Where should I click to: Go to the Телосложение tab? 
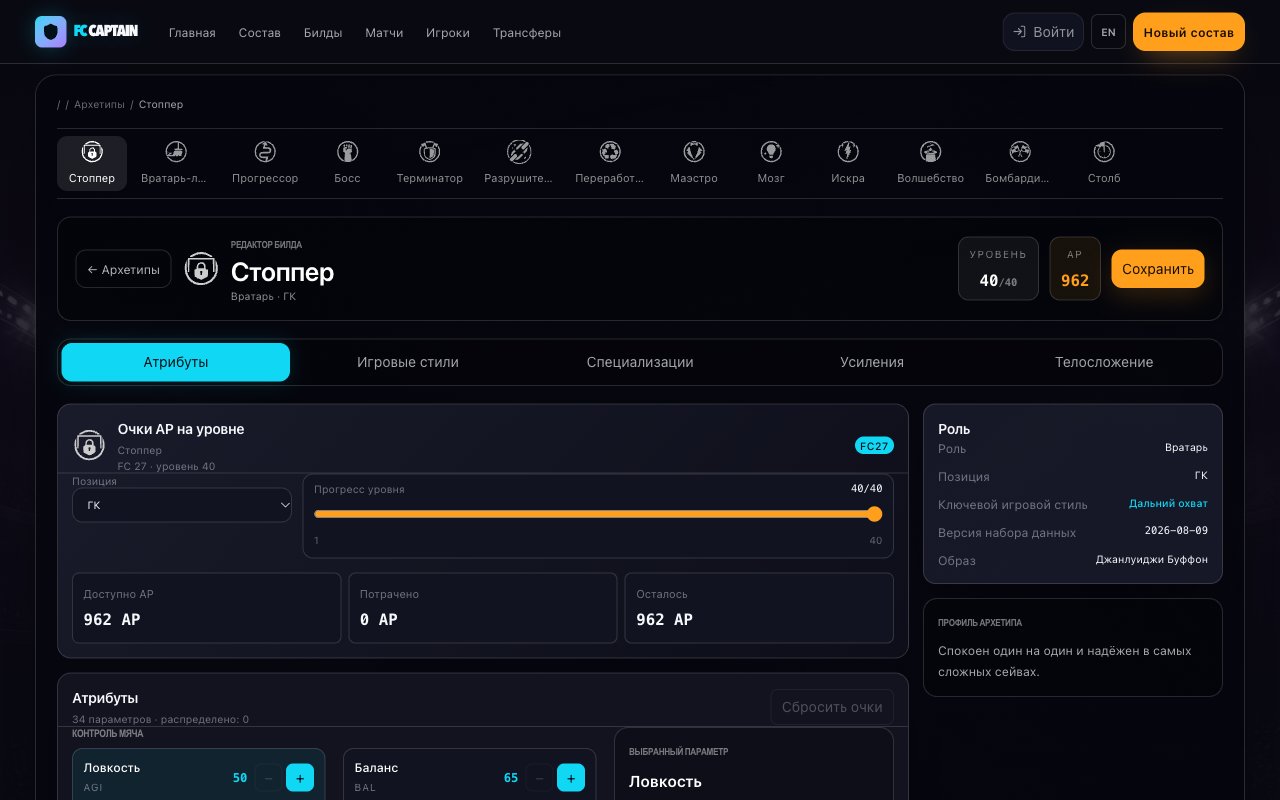1104,362
